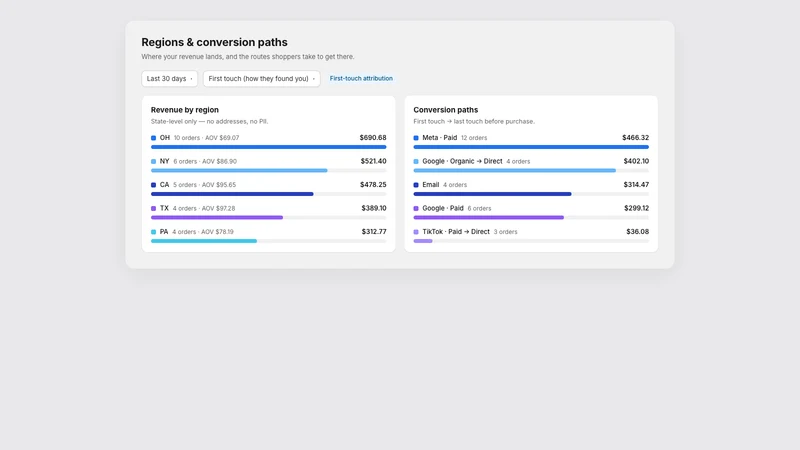
Task: Click the PA revenue bar
Action: click(x=204, y=241)
